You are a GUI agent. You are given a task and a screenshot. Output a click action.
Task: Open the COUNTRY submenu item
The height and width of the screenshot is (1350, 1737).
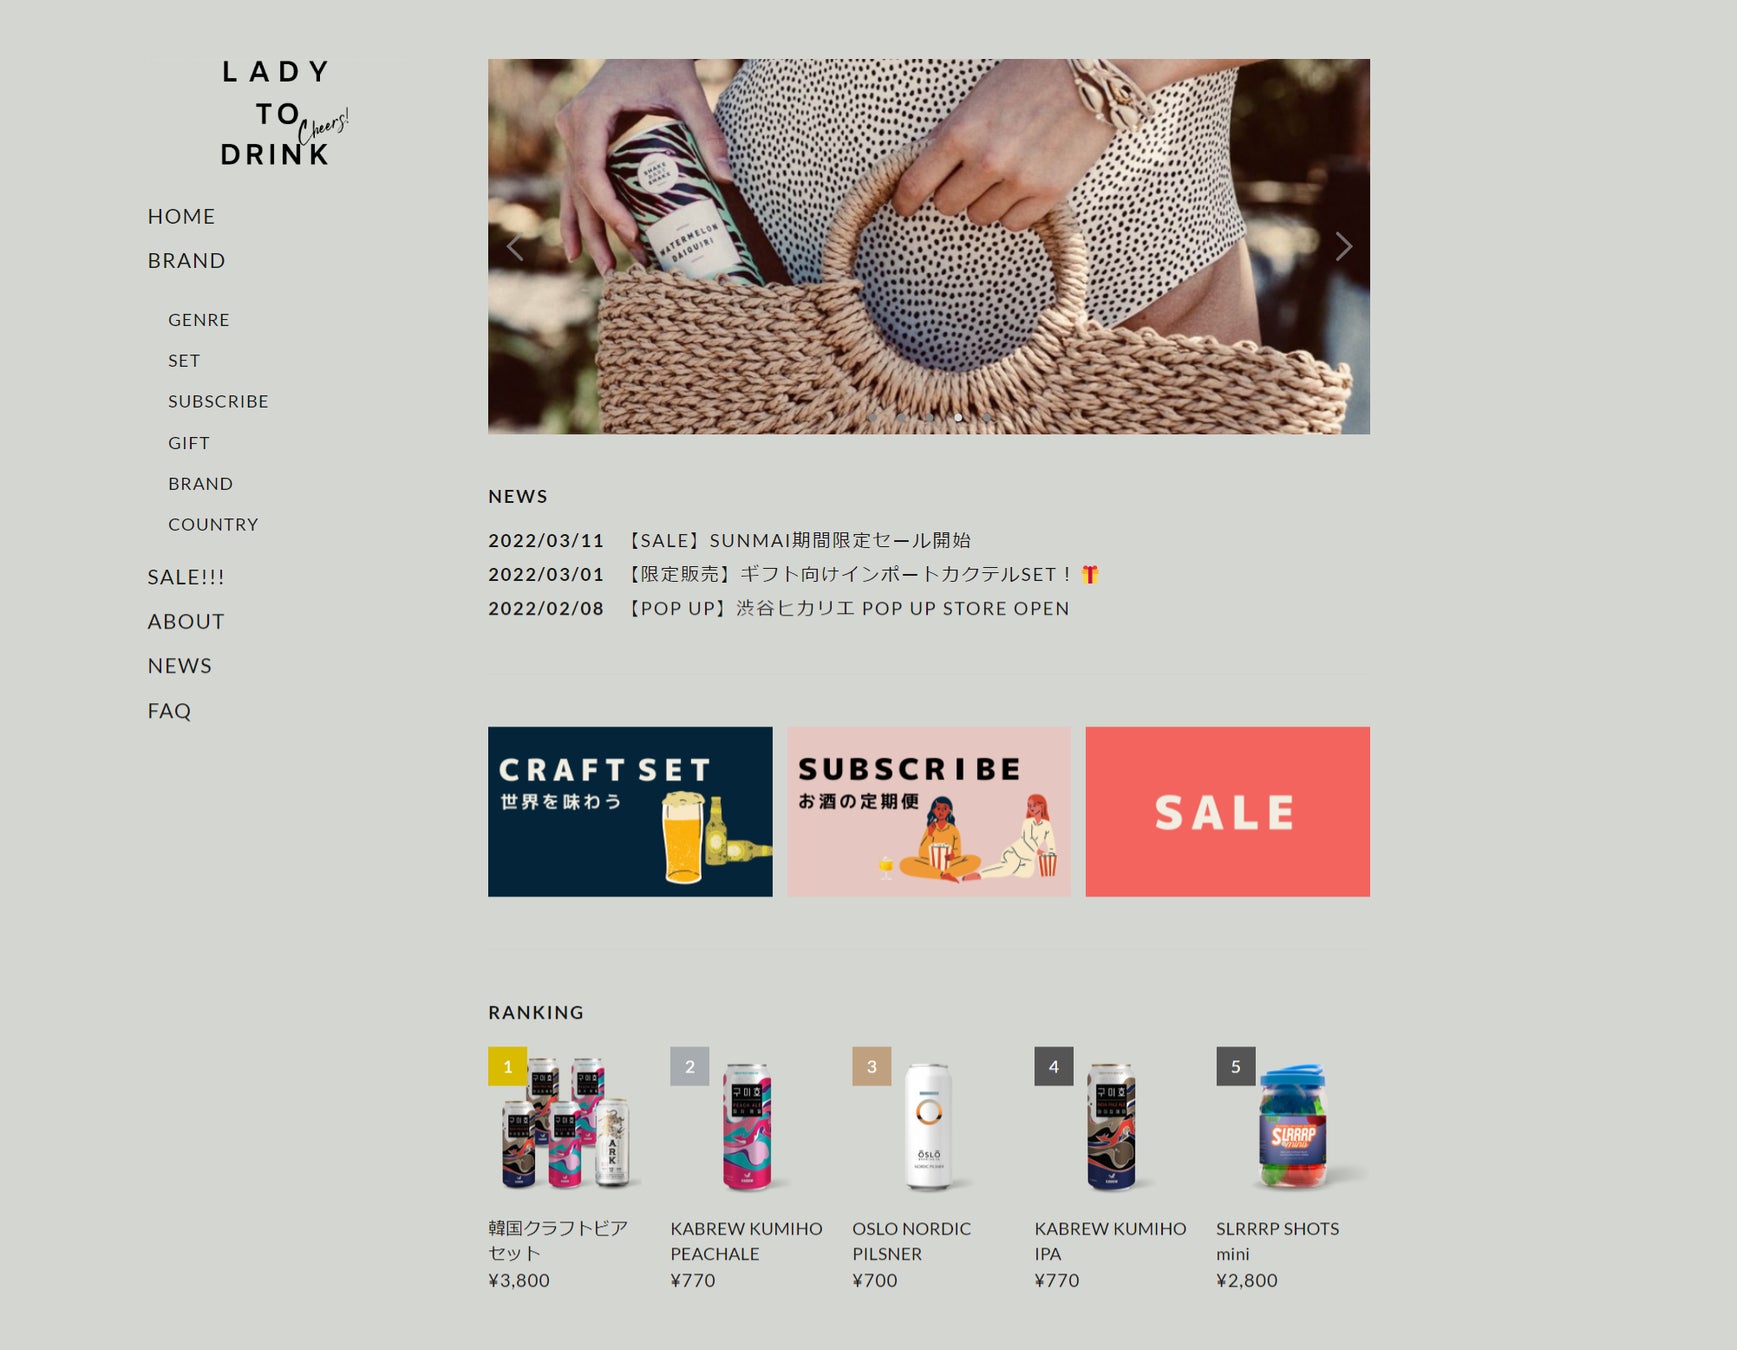[213, 524]
